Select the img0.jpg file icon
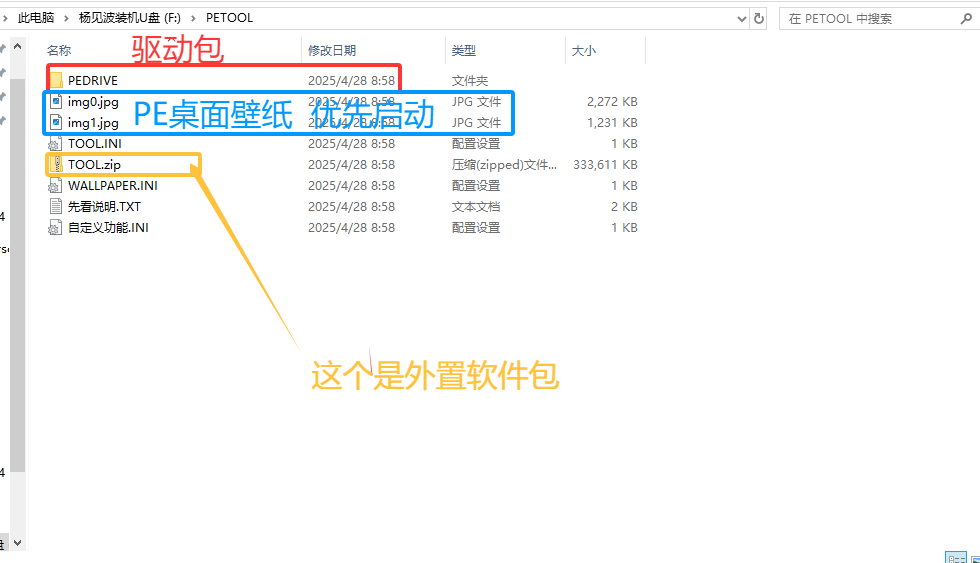The width and height of the screenshot is (980, 563). 57,102
